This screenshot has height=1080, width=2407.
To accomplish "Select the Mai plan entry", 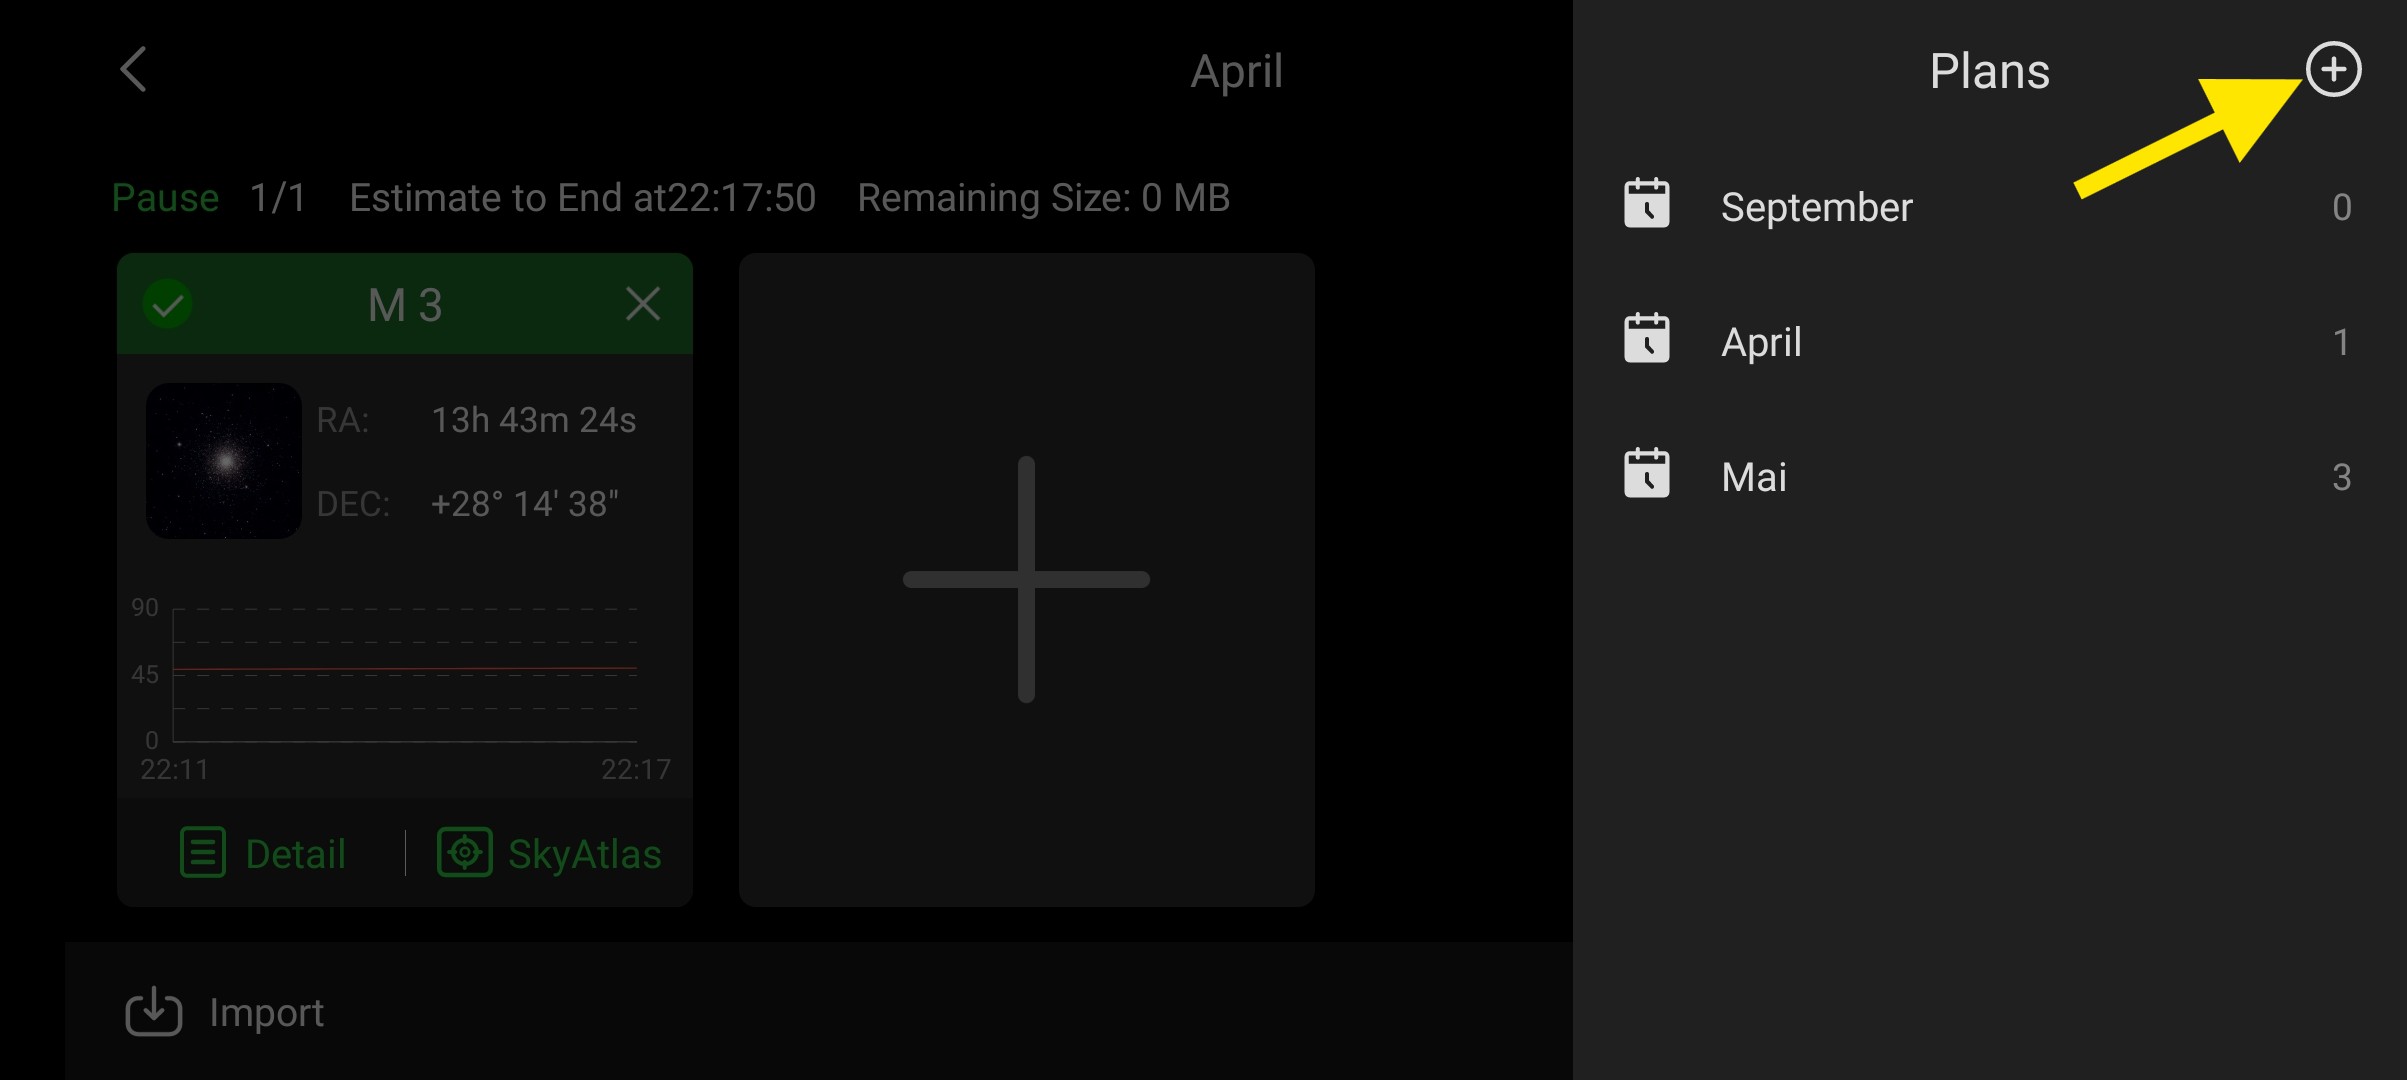I will [1754, 477].
